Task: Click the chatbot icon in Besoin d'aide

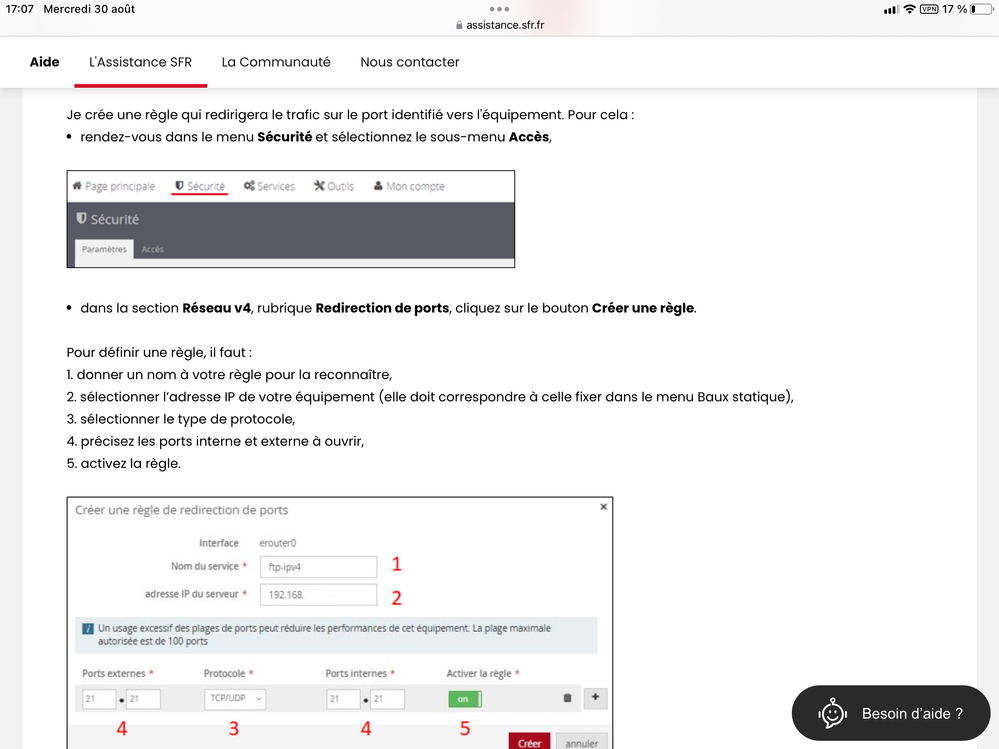Action: [832, 713]
